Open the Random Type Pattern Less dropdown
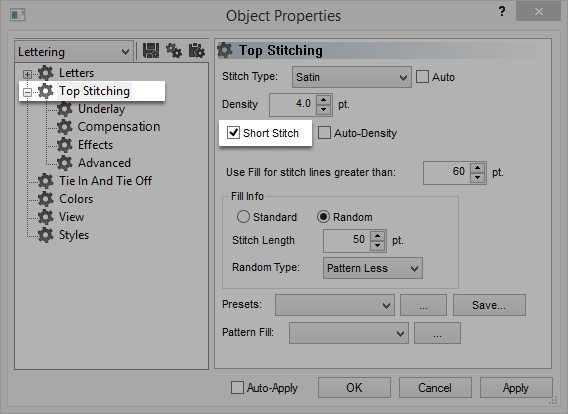 [x=373, y=268]
